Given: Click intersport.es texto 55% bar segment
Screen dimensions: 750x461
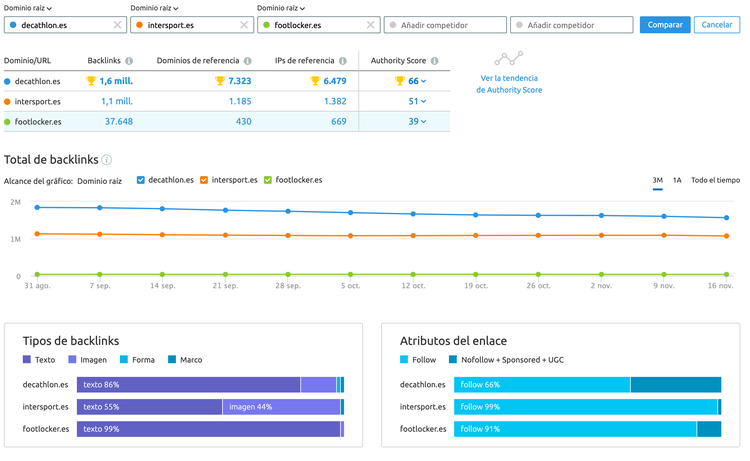Looking at the screenshot, I should tap(149, 407).
